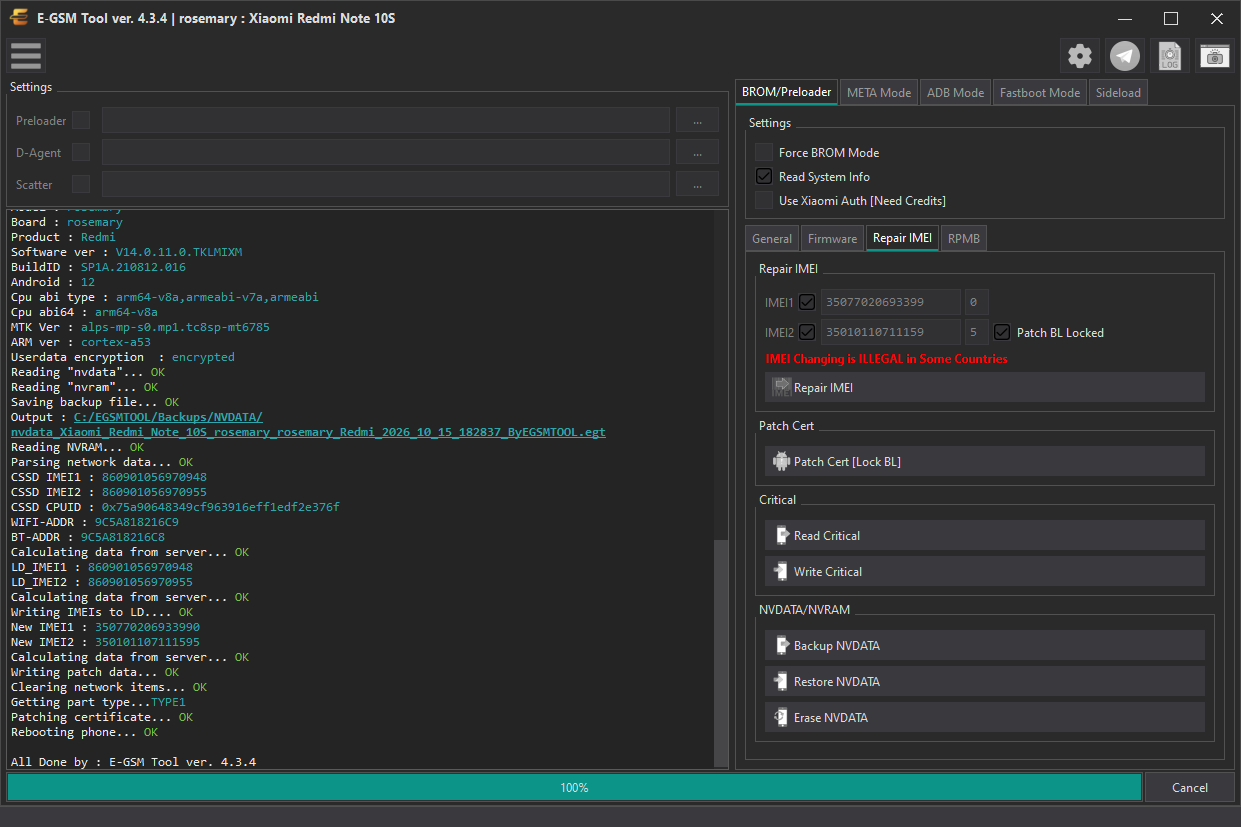Enable Use Xiaomi Auth checkbox

point(764,200)
